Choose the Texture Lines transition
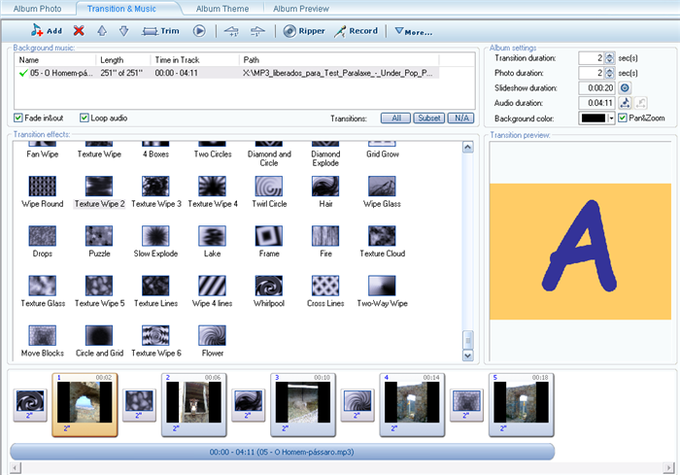Image resolution: width=680 pixels, height=475 pixels. click(156, 292)
